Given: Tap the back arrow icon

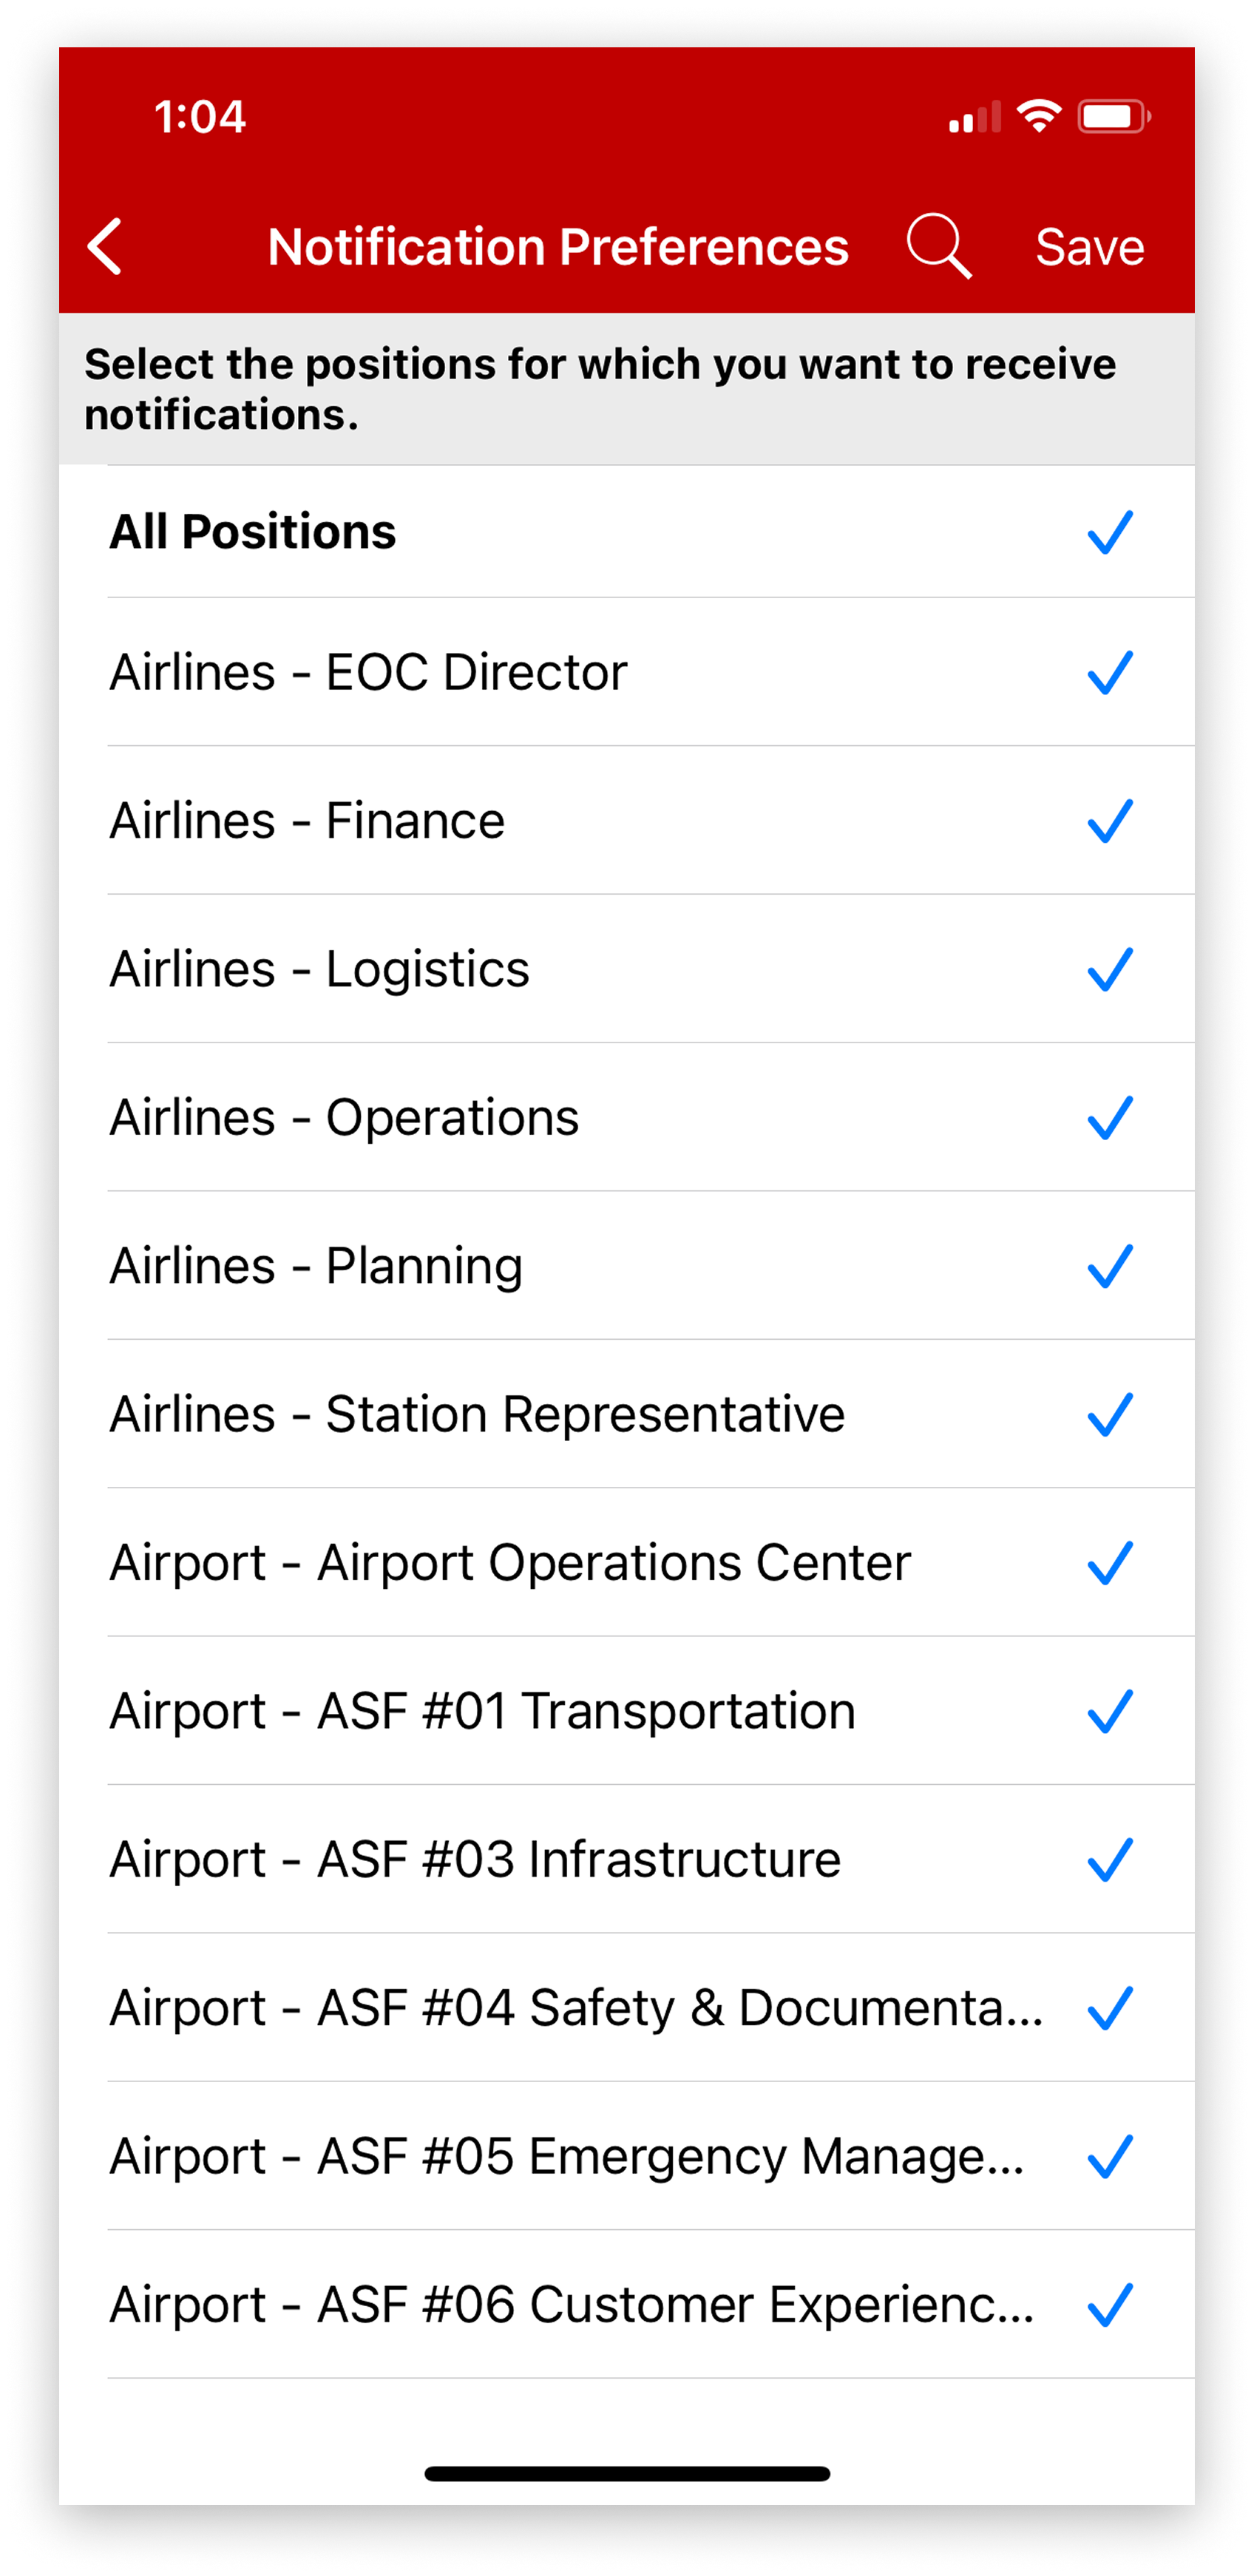Looking at the screenshot, I should coord(105,246).
